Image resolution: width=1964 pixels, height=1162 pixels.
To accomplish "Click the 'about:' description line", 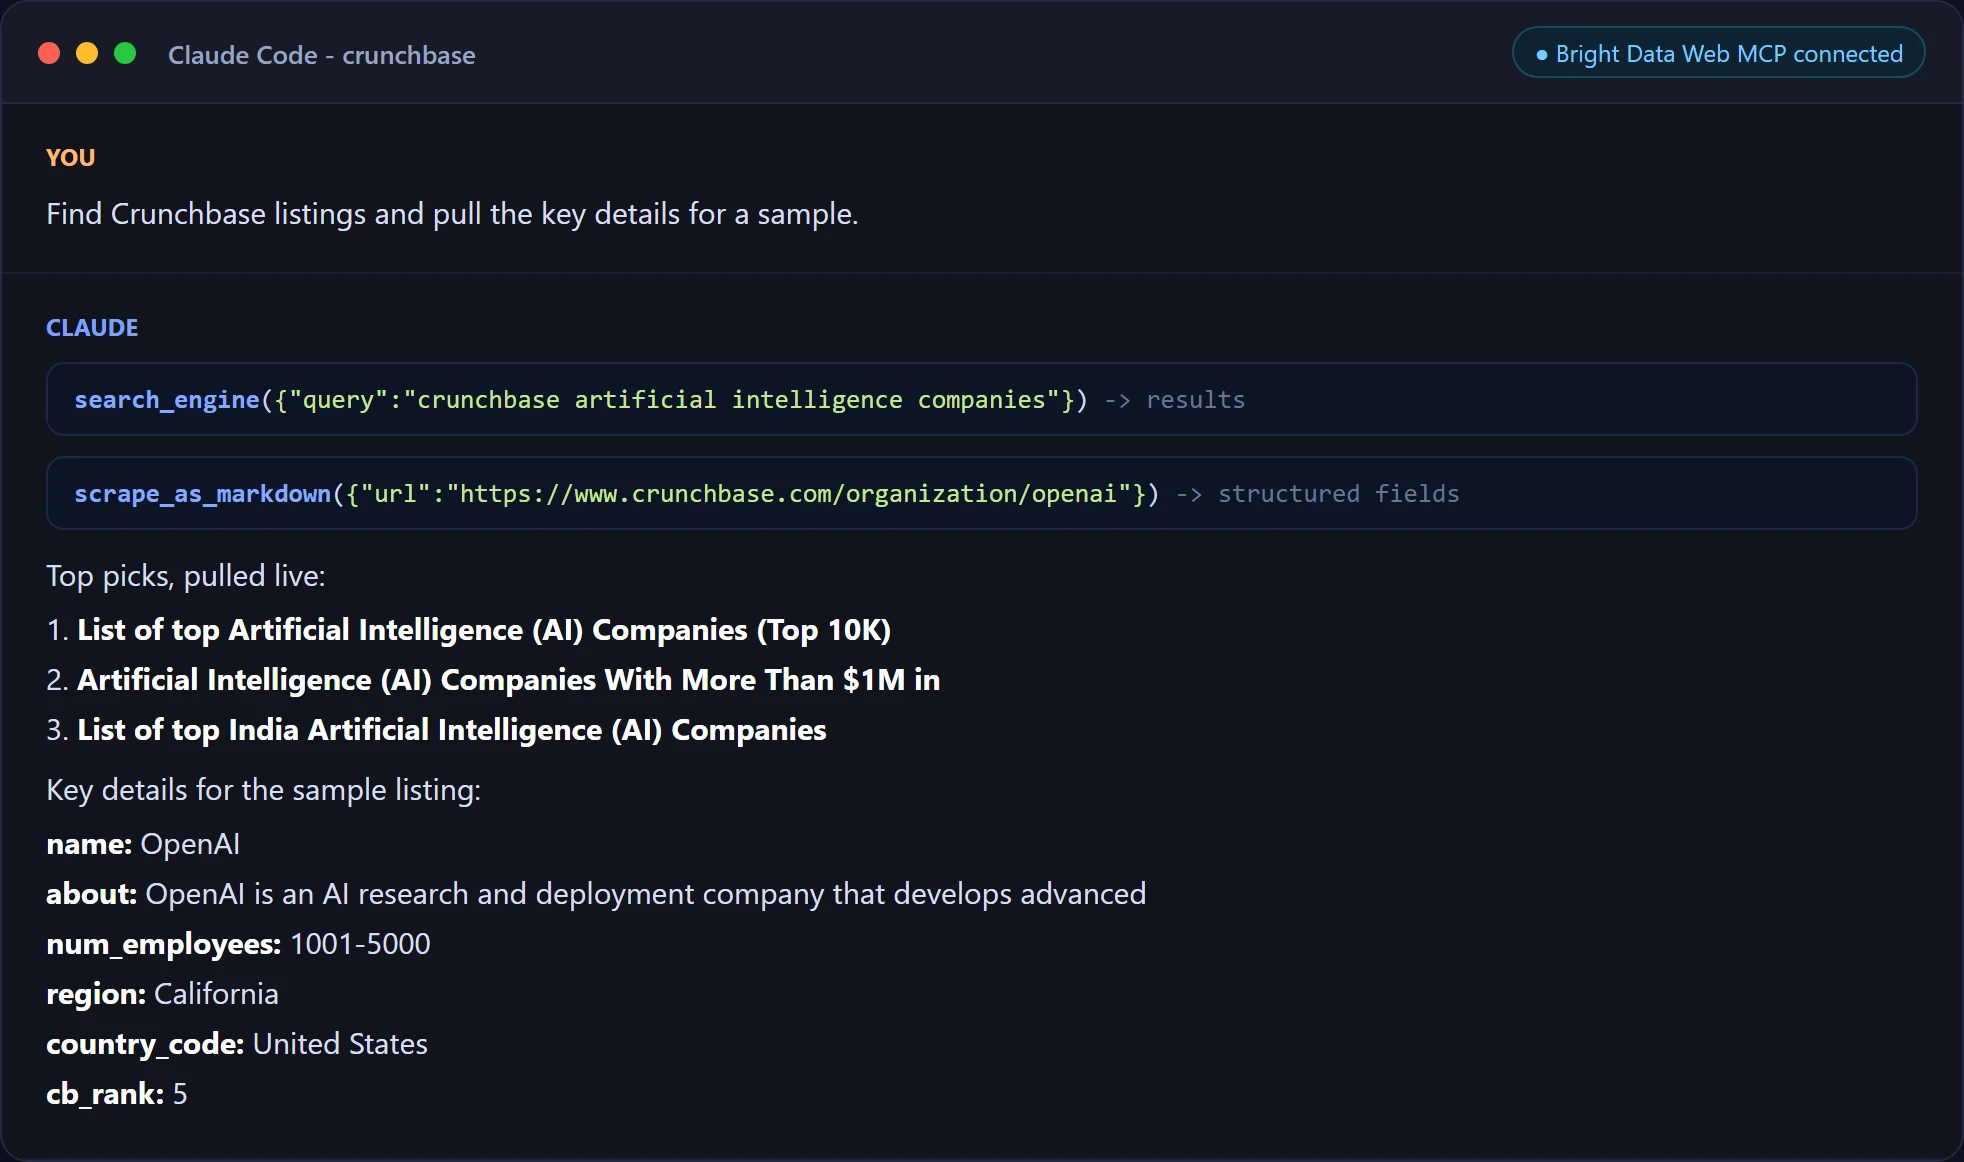I will [596, 894].
